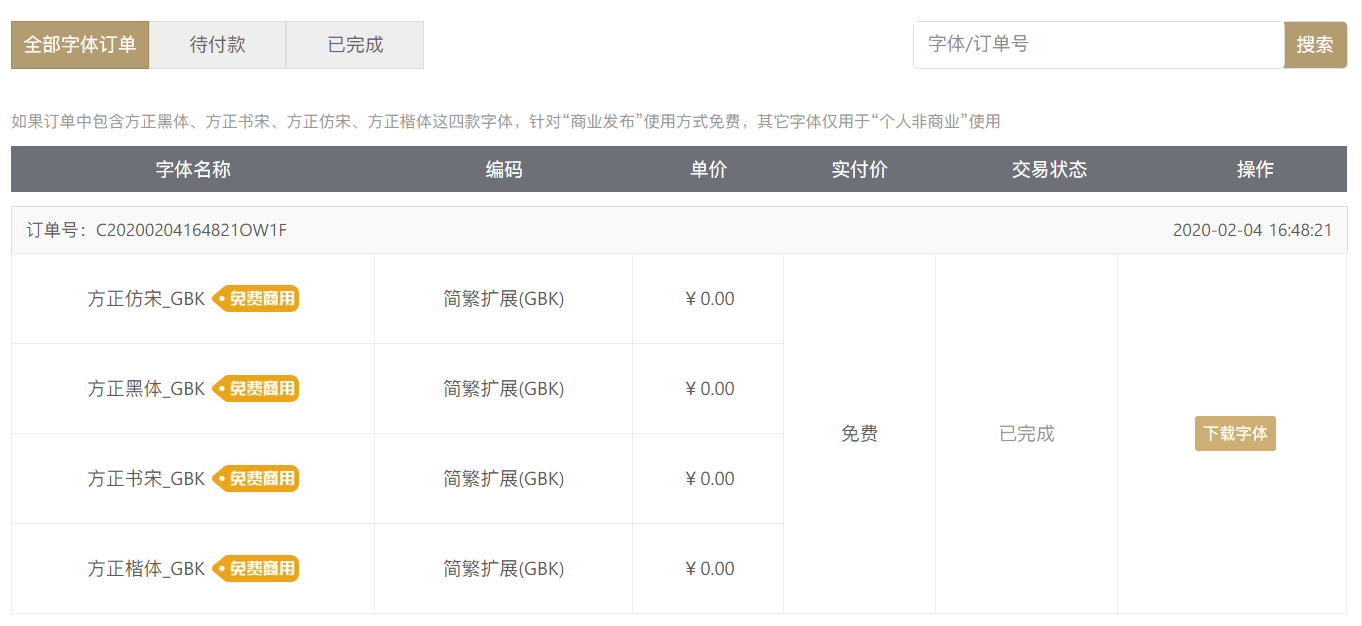Switch to the 全部字体订单 tab
The image size is (1362, 626).
click(80, 45)
